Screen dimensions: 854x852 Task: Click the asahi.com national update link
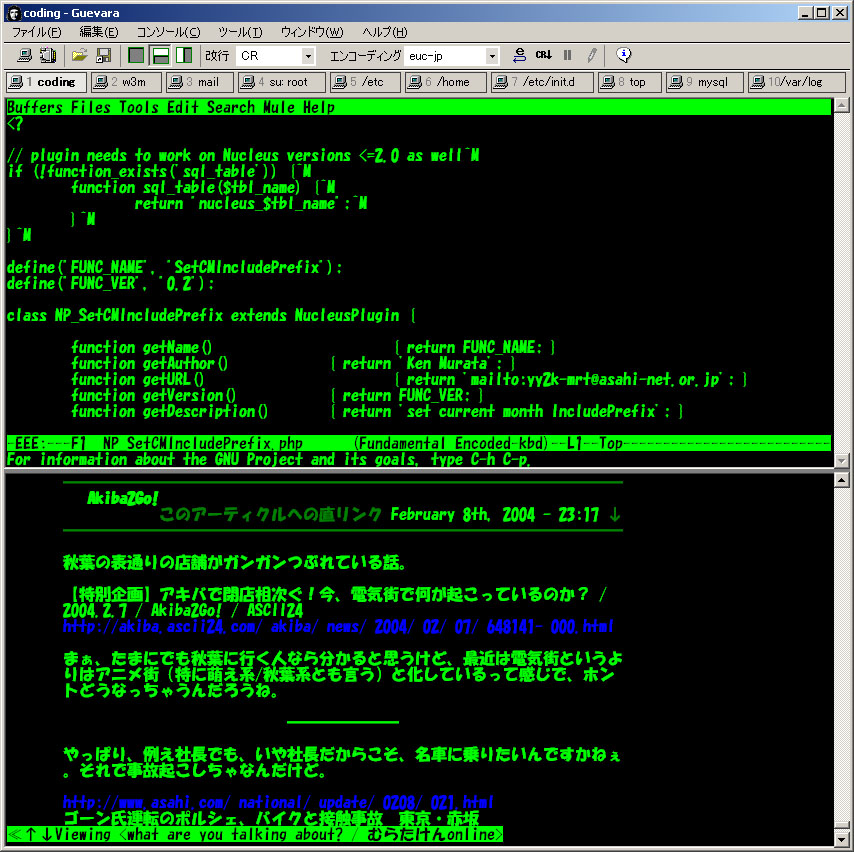click(278, 802)
